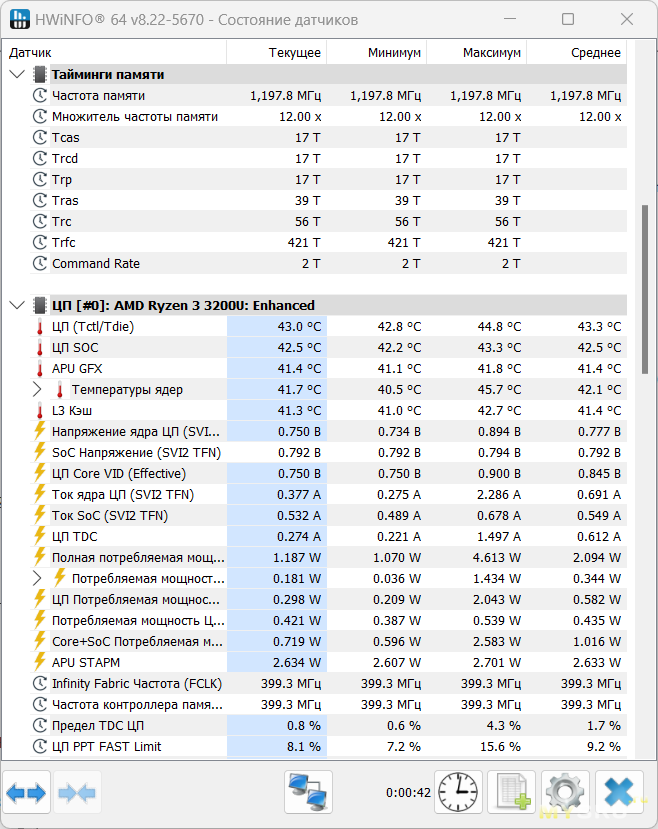This screenshot has width=658, height=829.
Task: Select Core+SoC Потребляемая м... row
Action: pos(328,641)
